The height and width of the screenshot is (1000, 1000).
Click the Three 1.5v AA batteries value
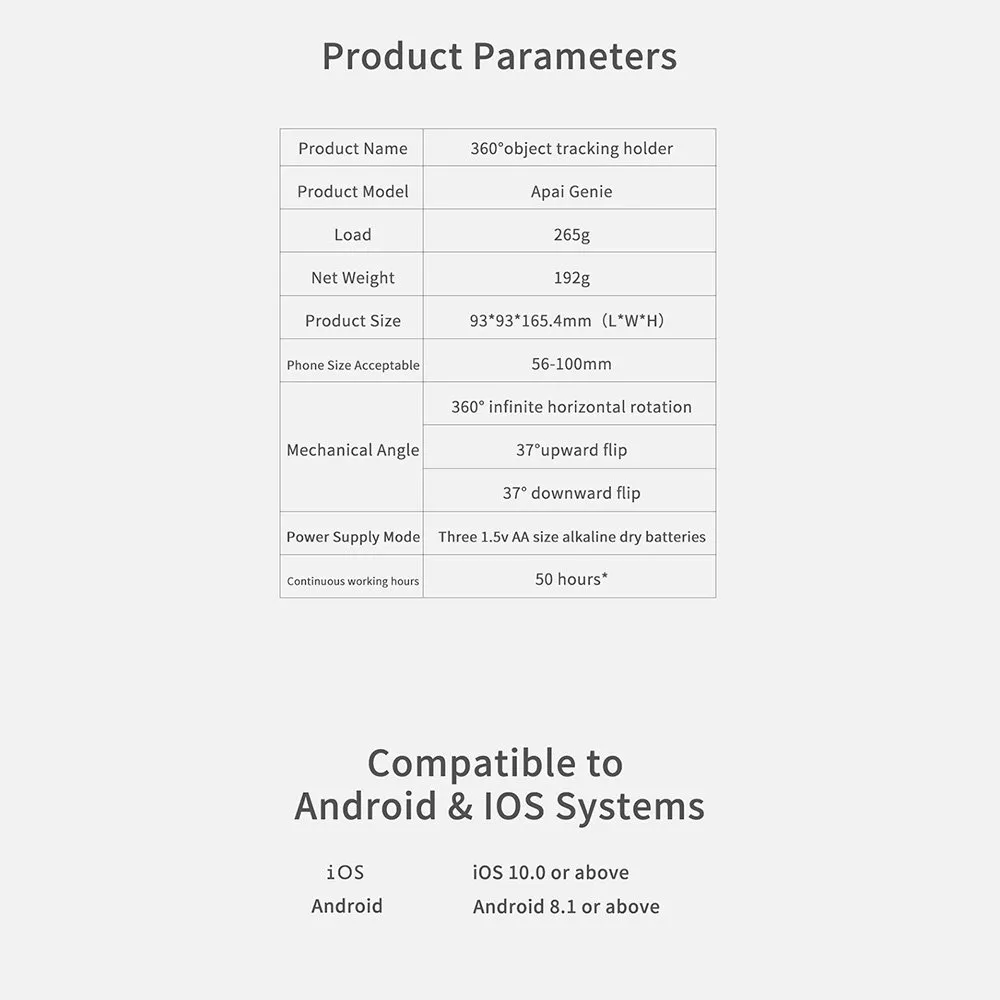pyautogui.click(x=571, y=537)
